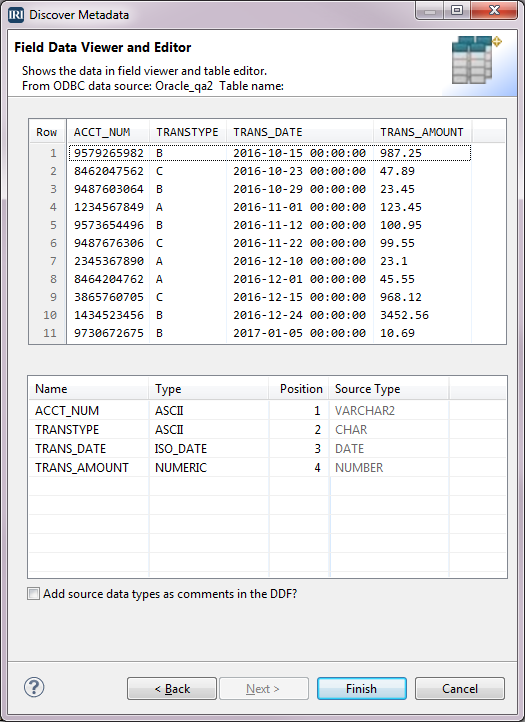Open the ASCII type cell for ACCT_NUM

[x=208, y=410]
